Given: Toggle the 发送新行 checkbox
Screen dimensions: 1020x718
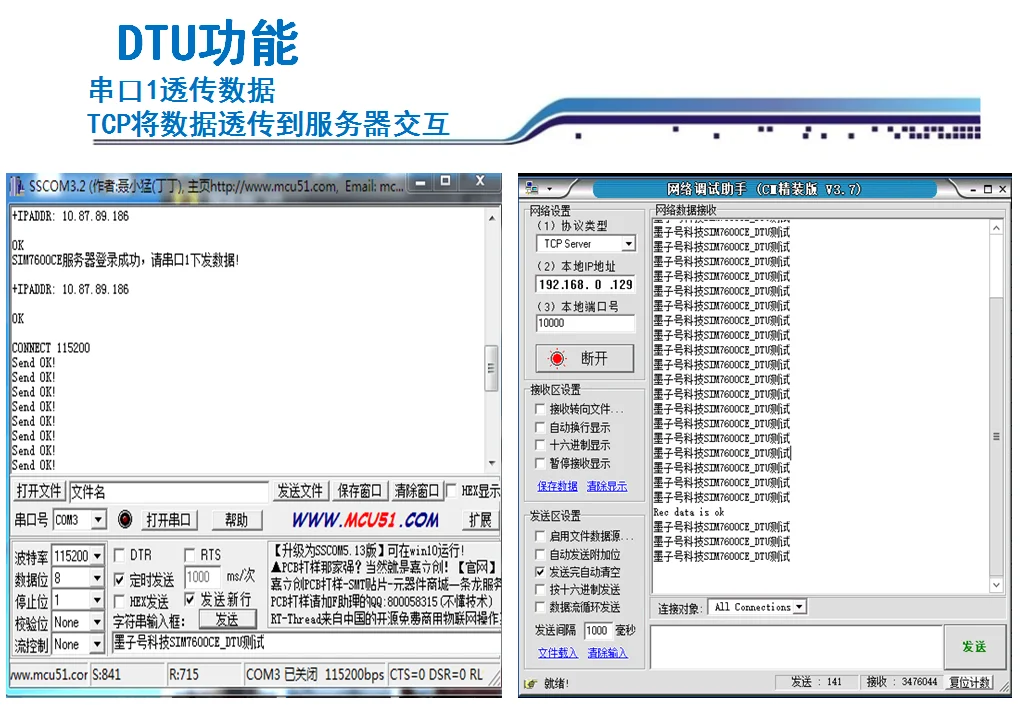Looking at the screenshot, I should 189,599.
